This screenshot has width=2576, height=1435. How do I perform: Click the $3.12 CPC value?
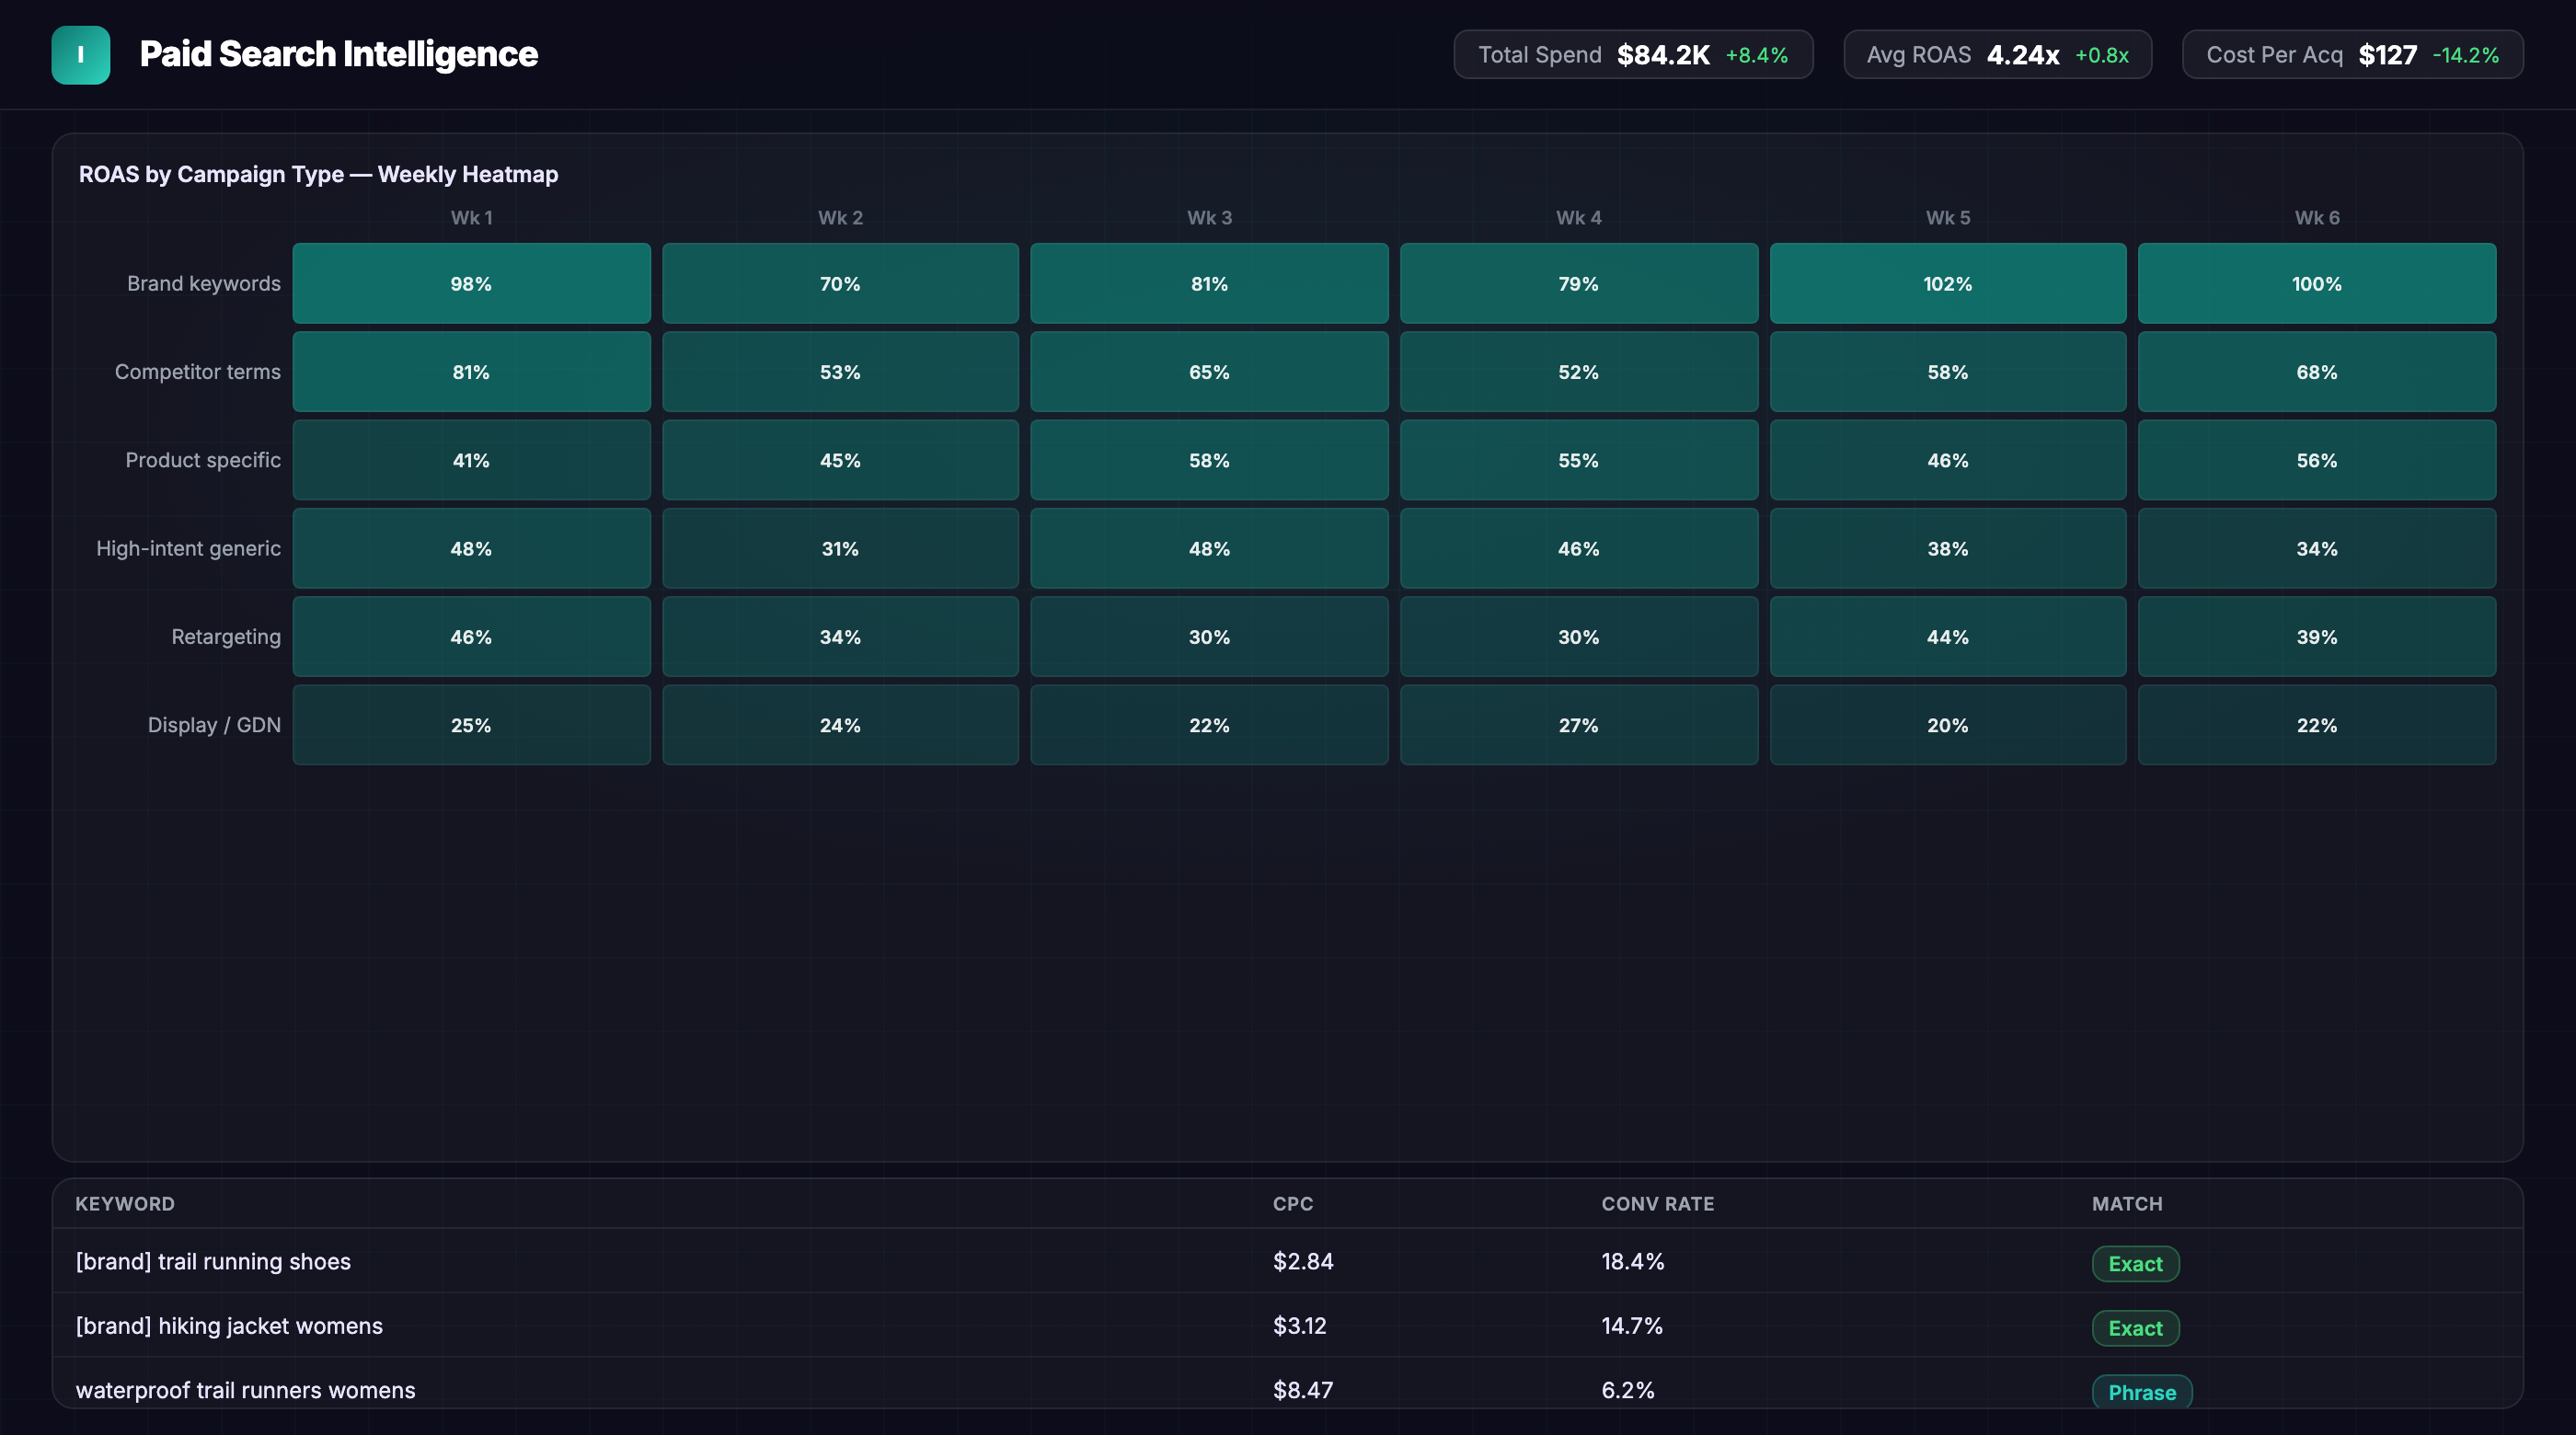click(1299, 1326)
